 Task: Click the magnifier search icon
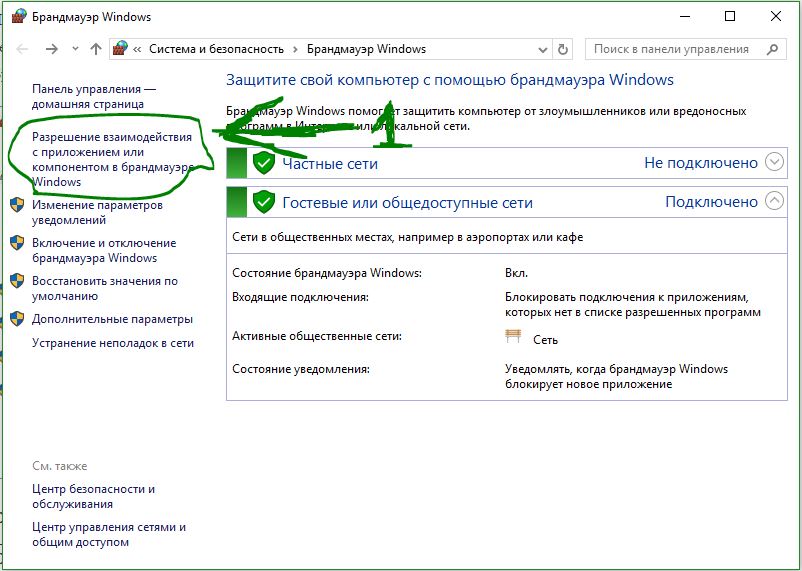click(772, 49)
